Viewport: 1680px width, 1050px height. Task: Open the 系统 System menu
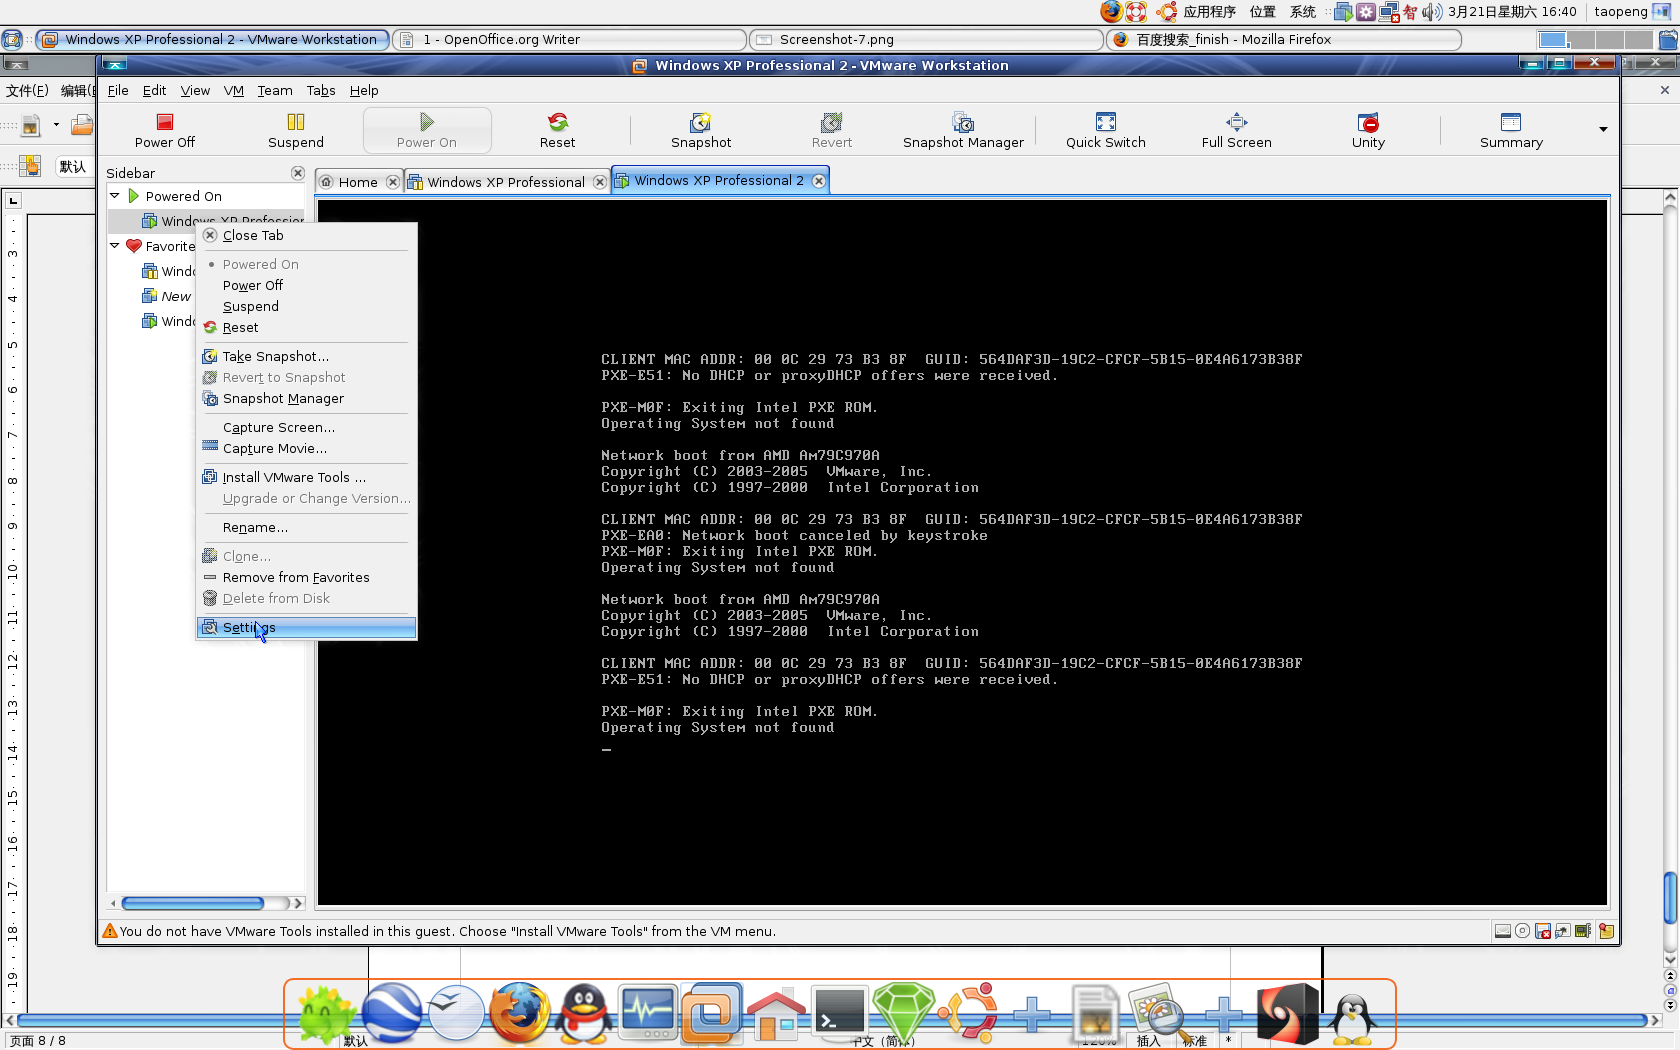click(1303, 12)
